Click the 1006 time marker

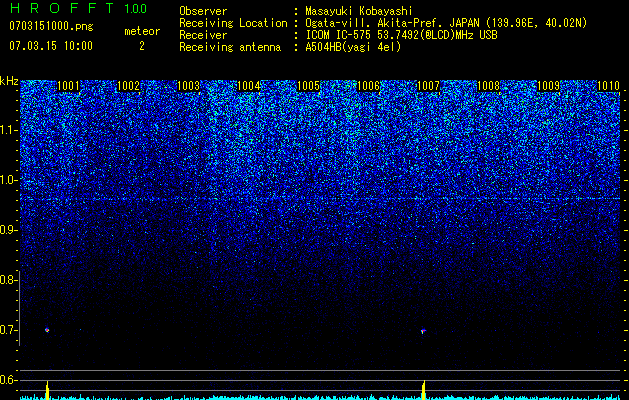click(368, 86)
